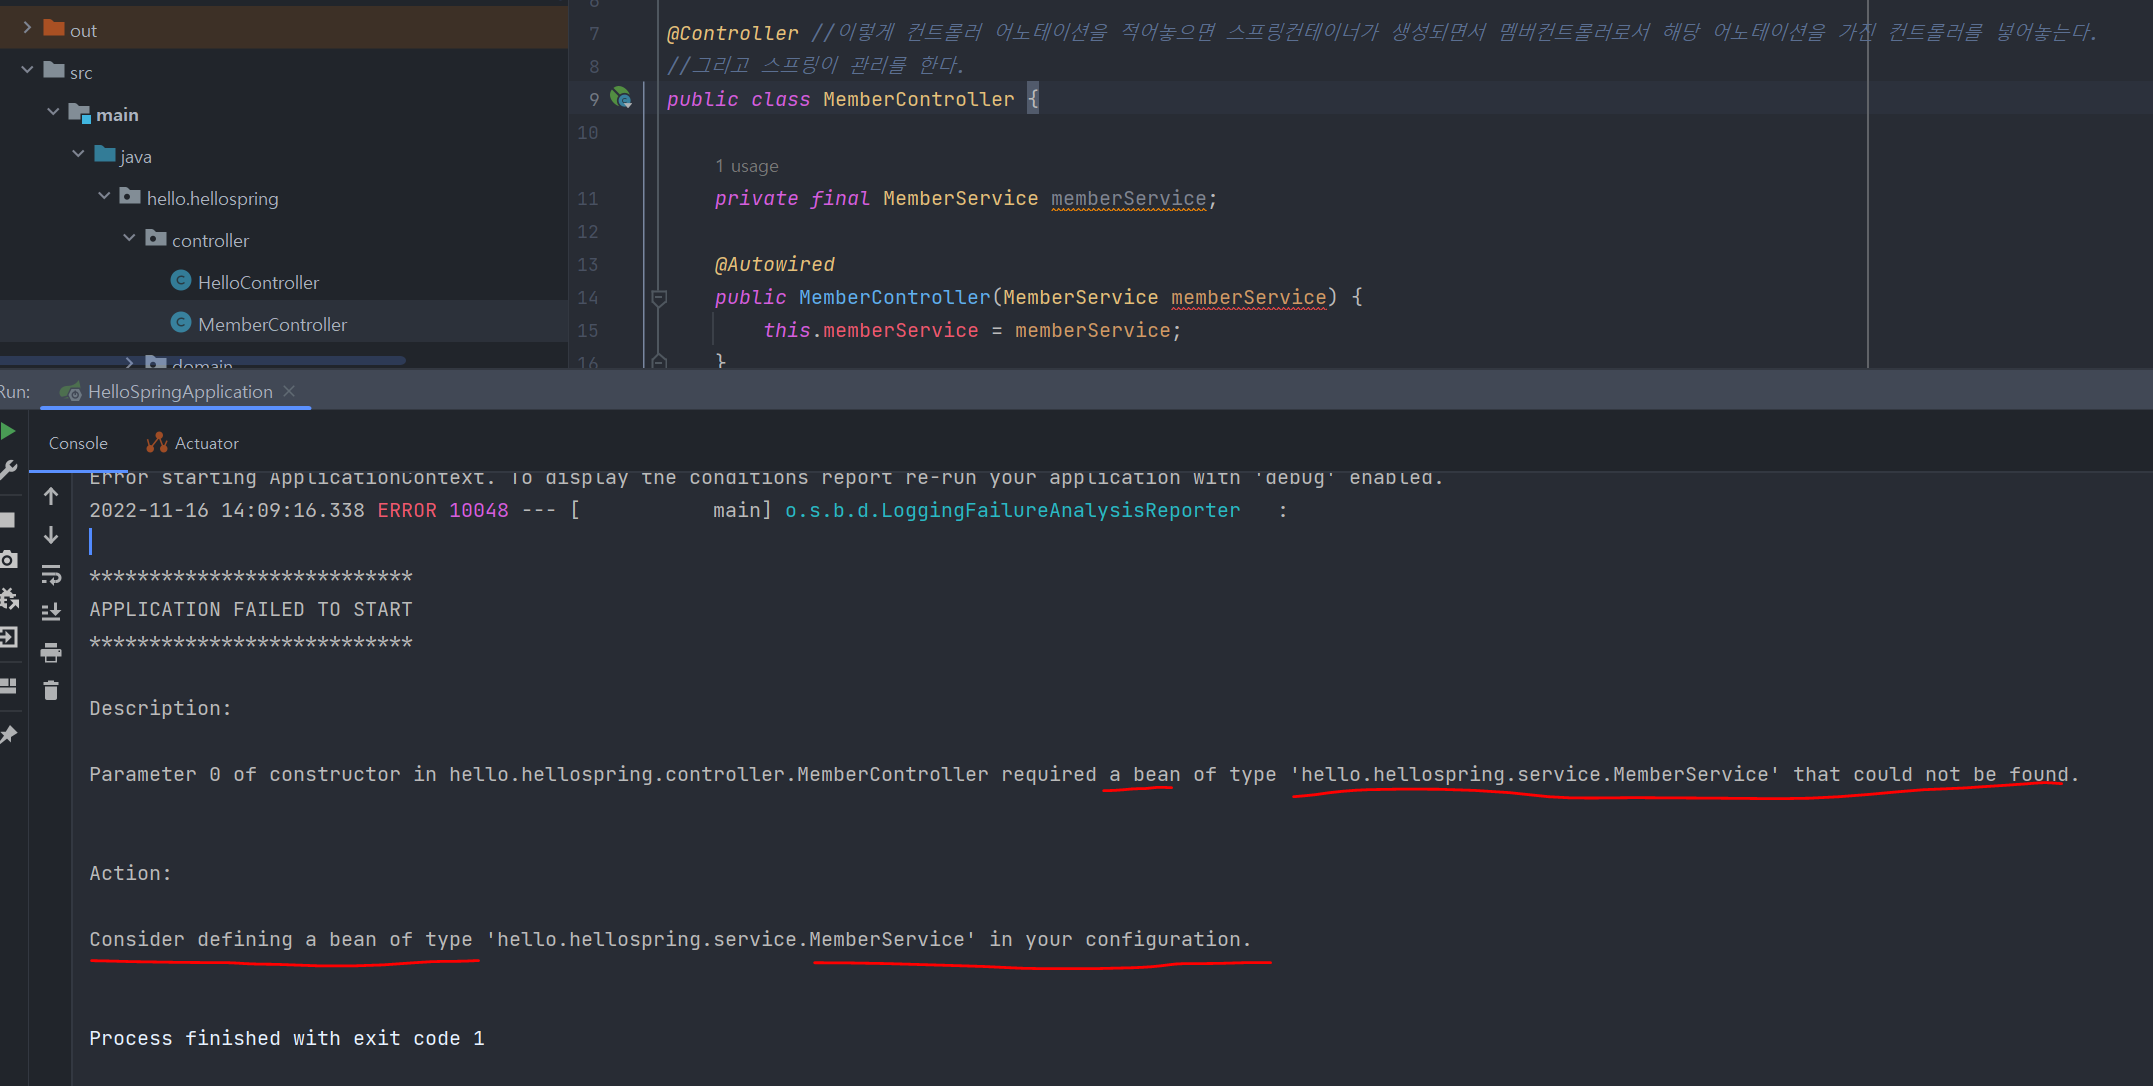This screenshot has width=2153, height=1086.
Task: Collapse the src folder in project tree
Action: [27, 71]
